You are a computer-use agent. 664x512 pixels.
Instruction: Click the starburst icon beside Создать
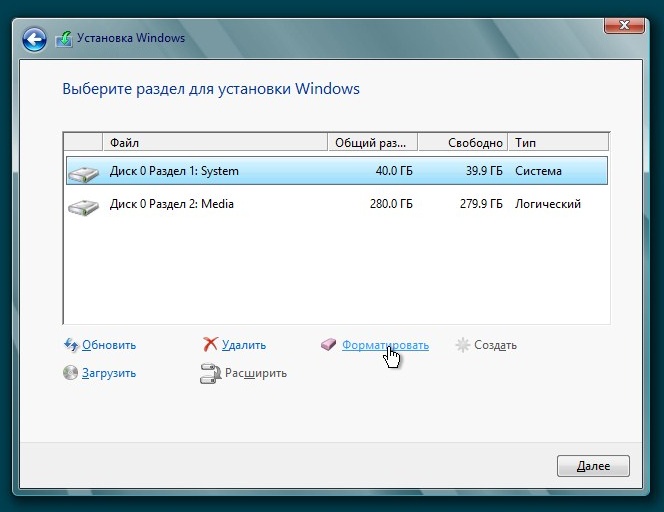[462, 345]
